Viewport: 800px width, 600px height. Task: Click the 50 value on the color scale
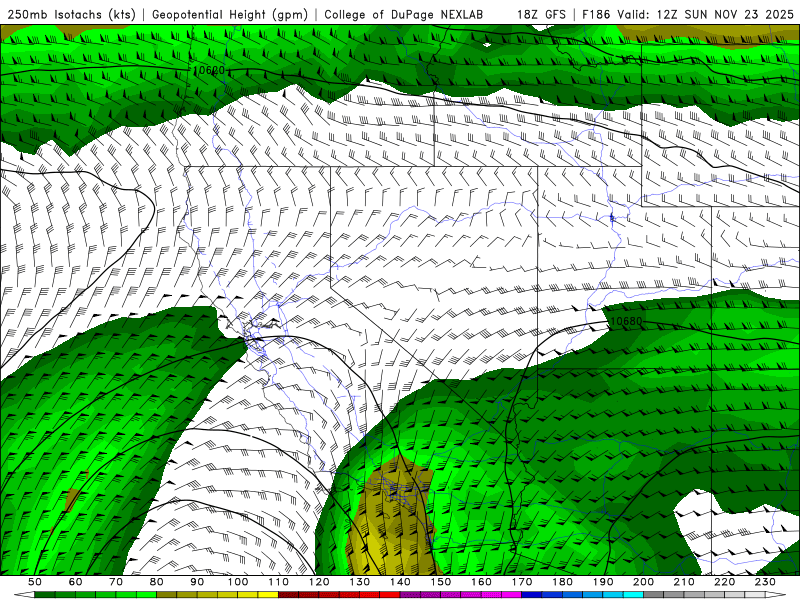[x=35, y=582]
